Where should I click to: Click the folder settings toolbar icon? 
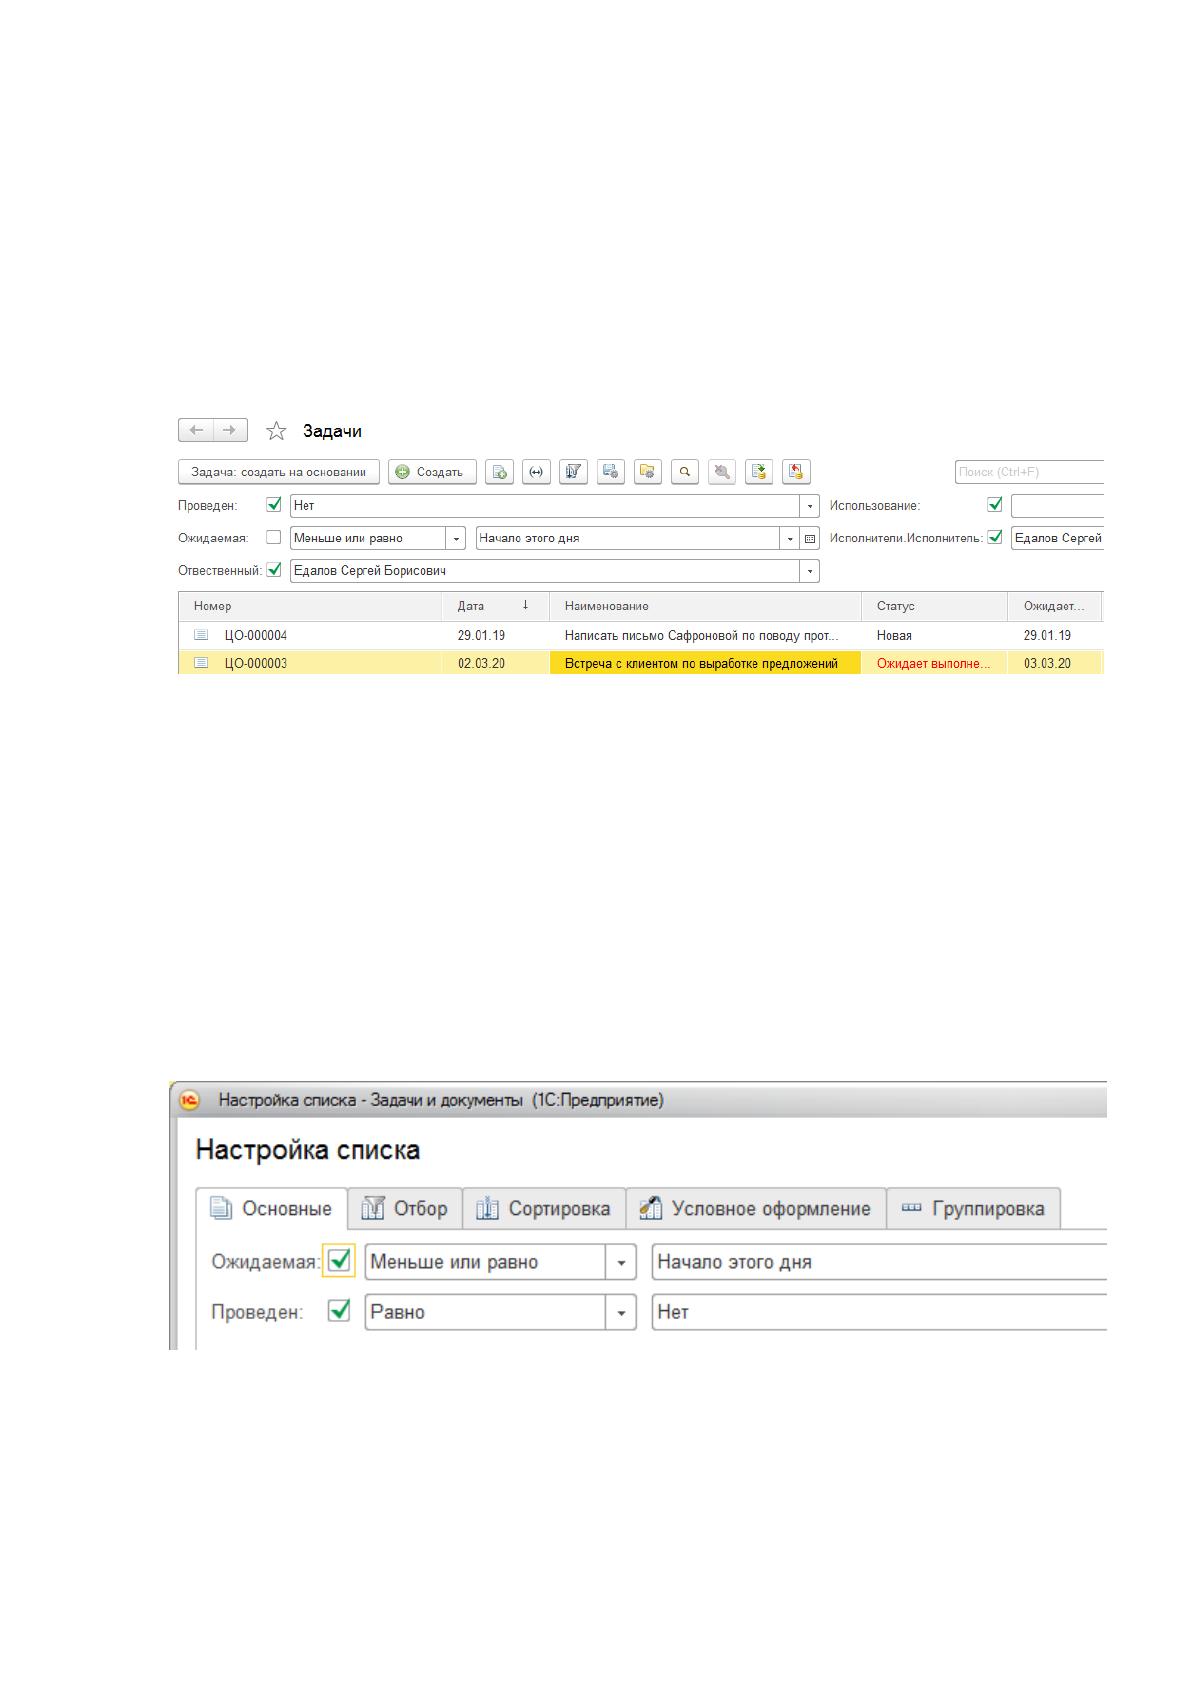pyautogui.click(x=648, y=472)
